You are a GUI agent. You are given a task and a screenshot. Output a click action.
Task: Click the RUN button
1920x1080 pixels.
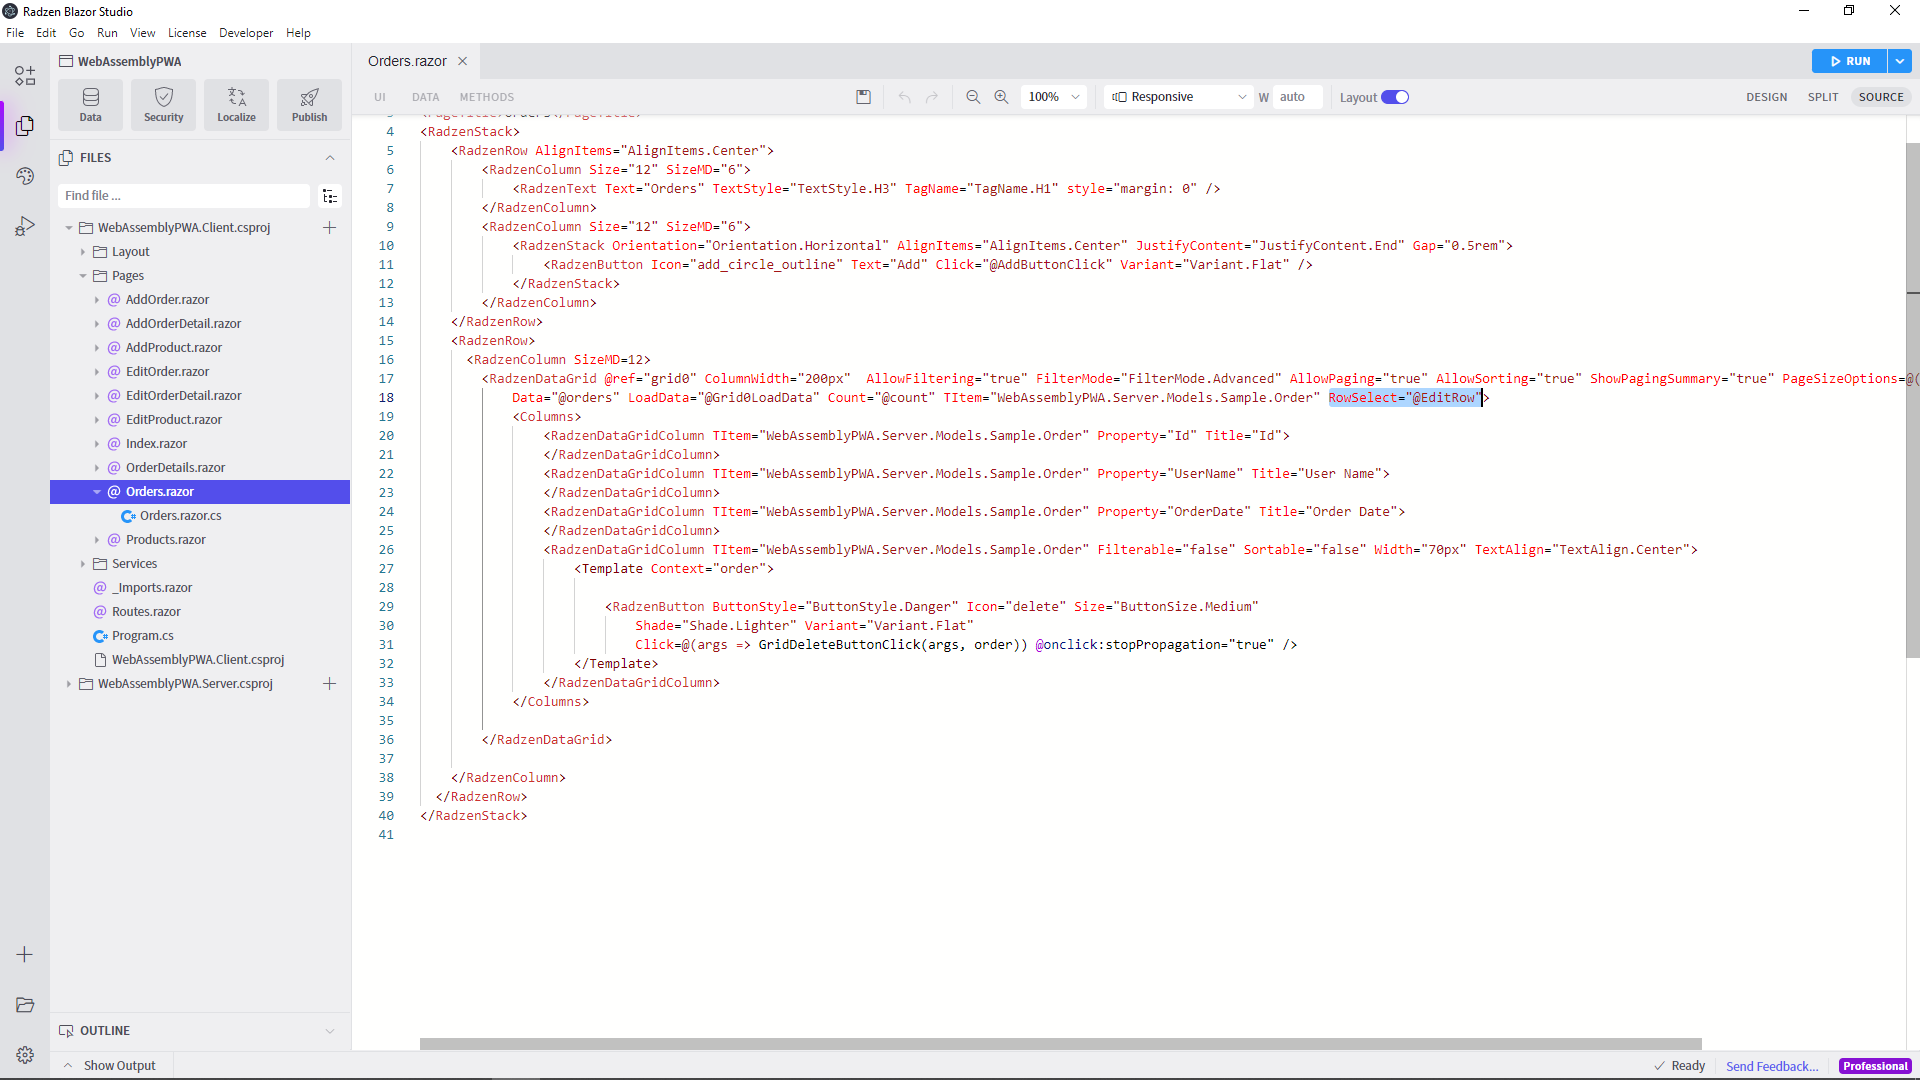coord(1850,61)
